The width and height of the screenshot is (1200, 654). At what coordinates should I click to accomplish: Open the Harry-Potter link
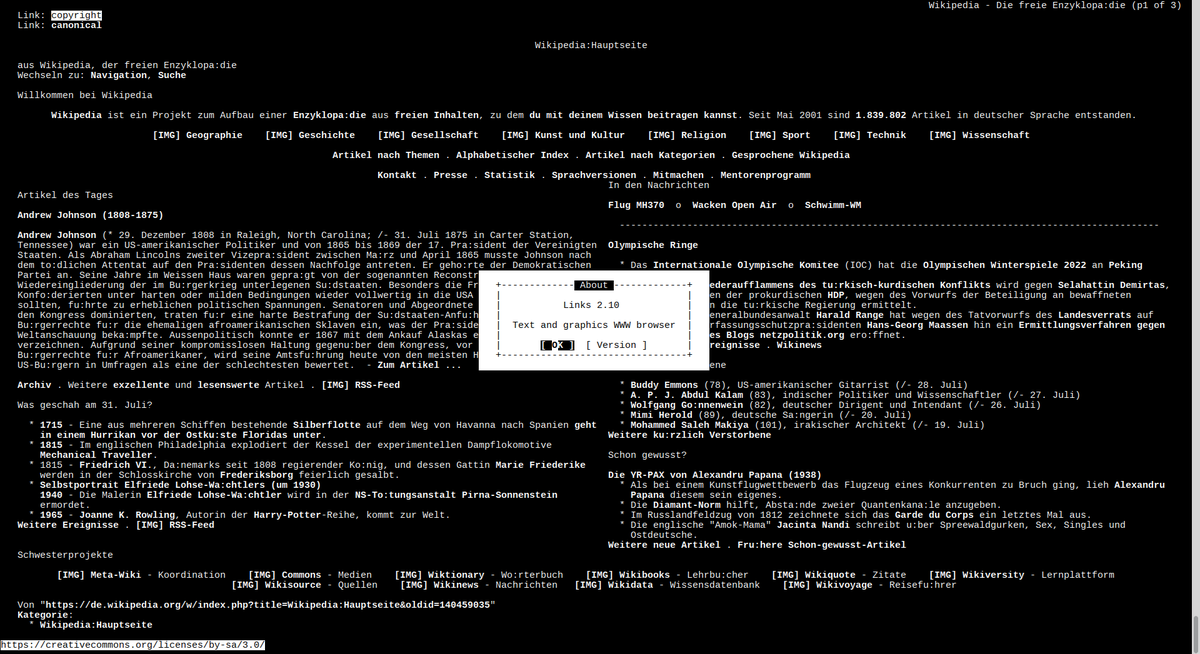pyautogui.click(x=288, y=515)
